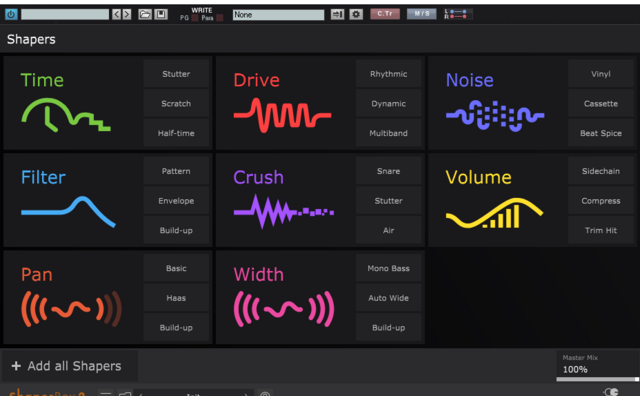Select Noise Vinyl preset
The height and width of the screenshot is (396, 640).
[601, 74]
